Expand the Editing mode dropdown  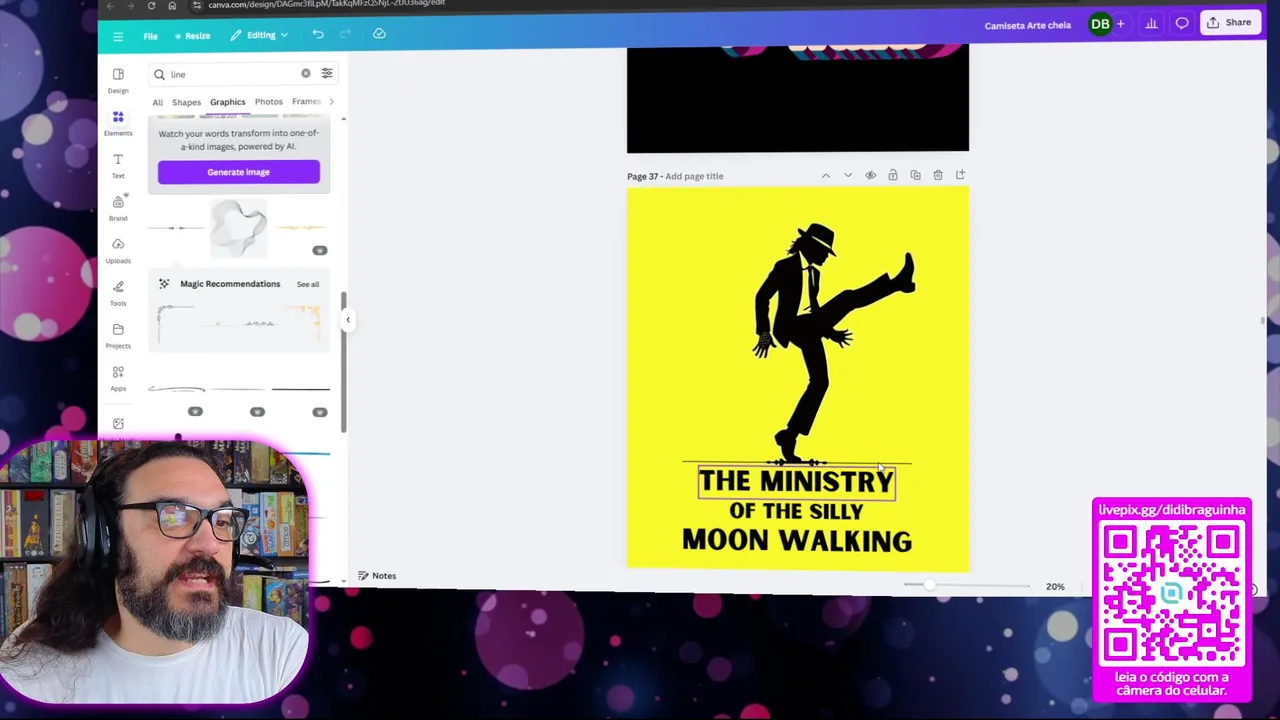coord(259,35)
